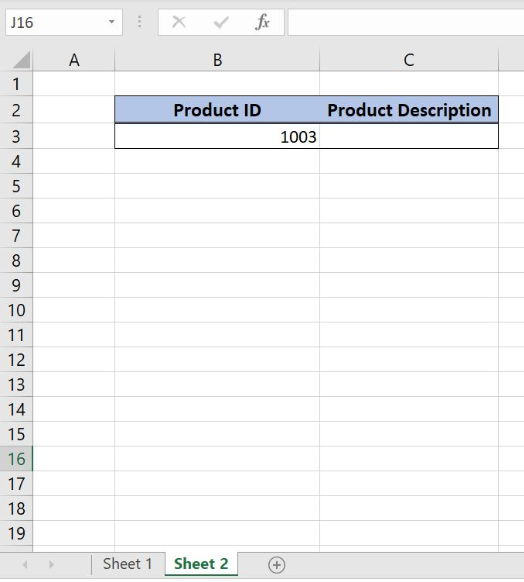This screenshot has height=582, width=524.
Task: Select row 16 header
Action: point(16,459)
